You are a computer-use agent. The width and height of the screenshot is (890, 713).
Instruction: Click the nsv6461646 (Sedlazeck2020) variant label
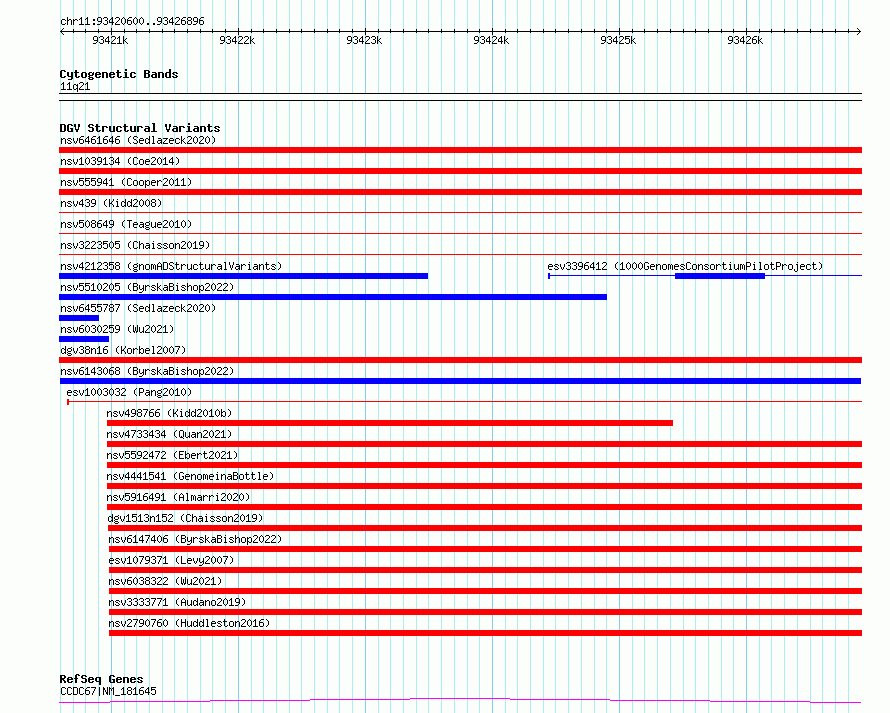tap(138, 140)
